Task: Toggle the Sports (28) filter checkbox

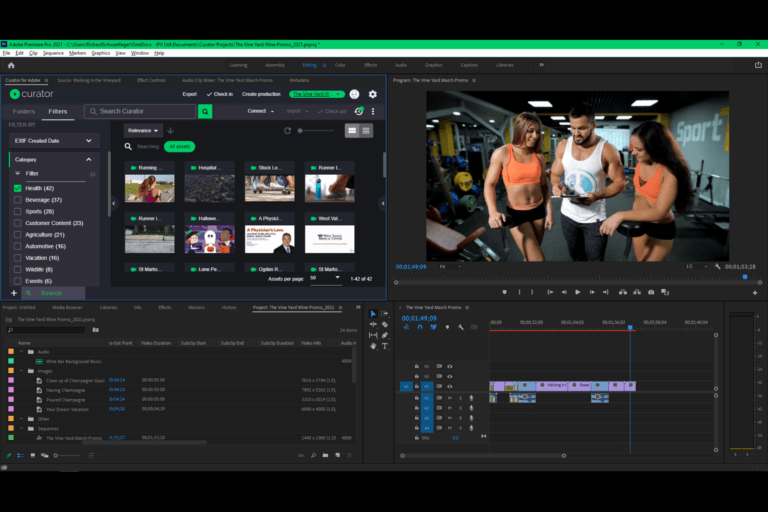Action: pos(18,211)
